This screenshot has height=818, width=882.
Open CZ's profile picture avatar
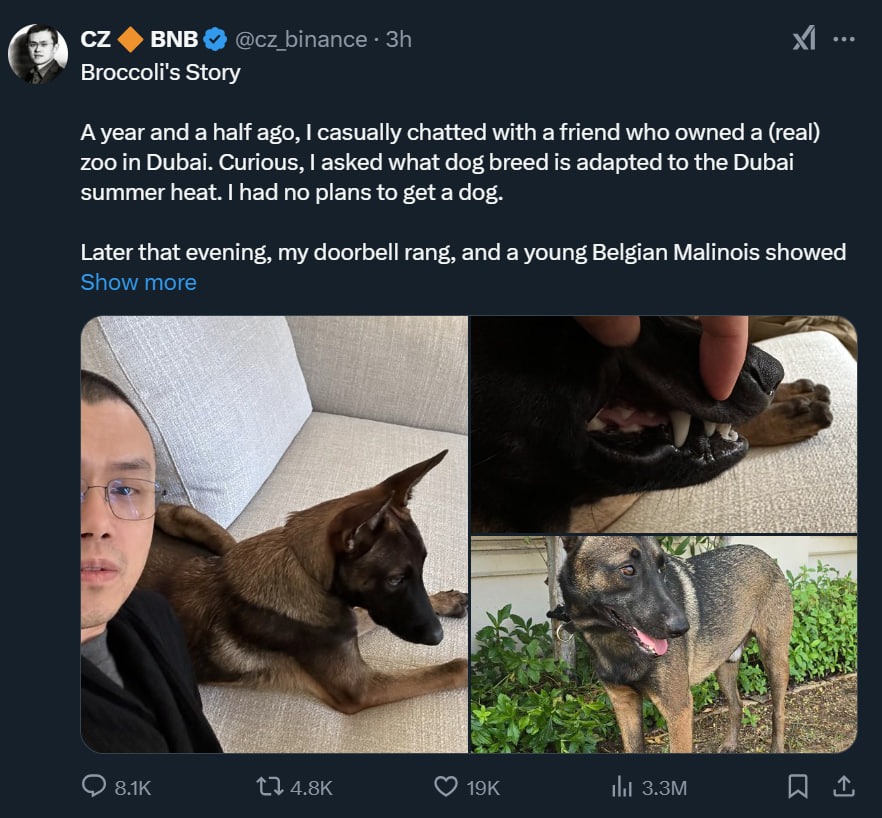[x=38, y=54]
